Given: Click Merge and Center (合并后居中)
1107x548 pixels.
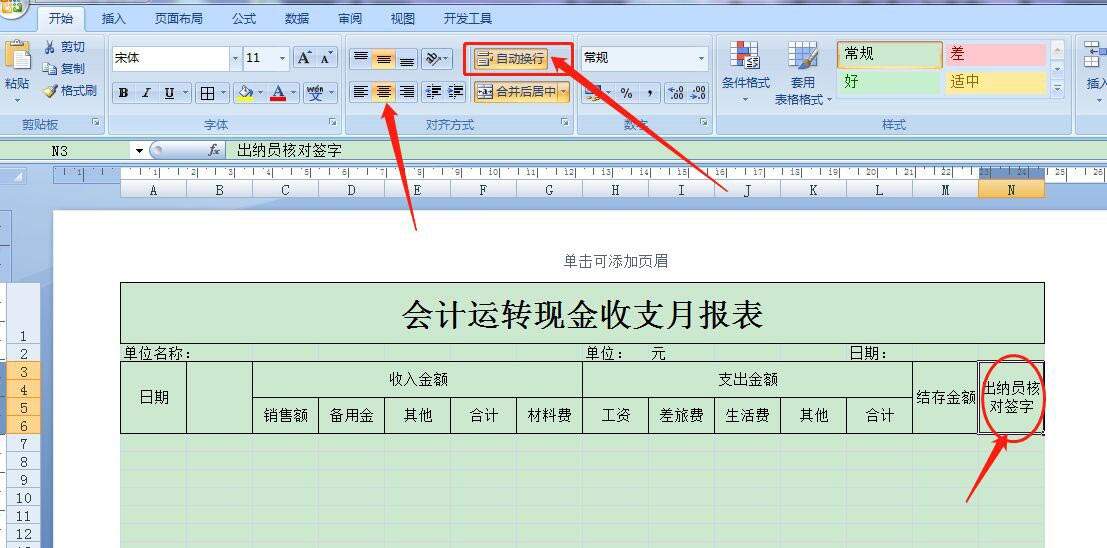Looking at the screenshot, I should [x=516, y=92].
